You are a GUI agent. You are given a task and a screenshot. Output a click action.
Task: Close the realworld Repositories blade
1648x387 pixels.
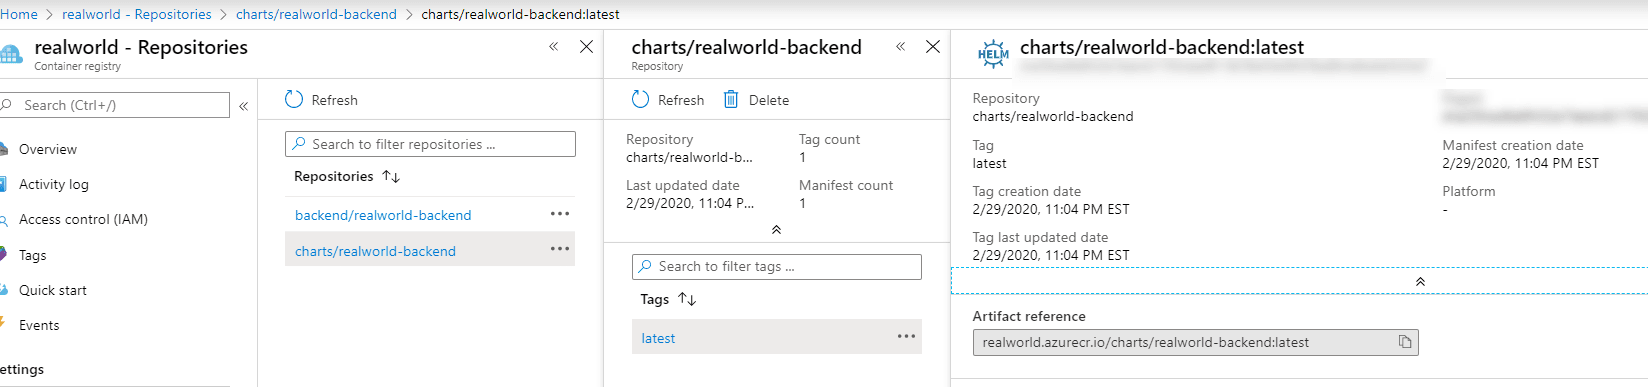587,47
